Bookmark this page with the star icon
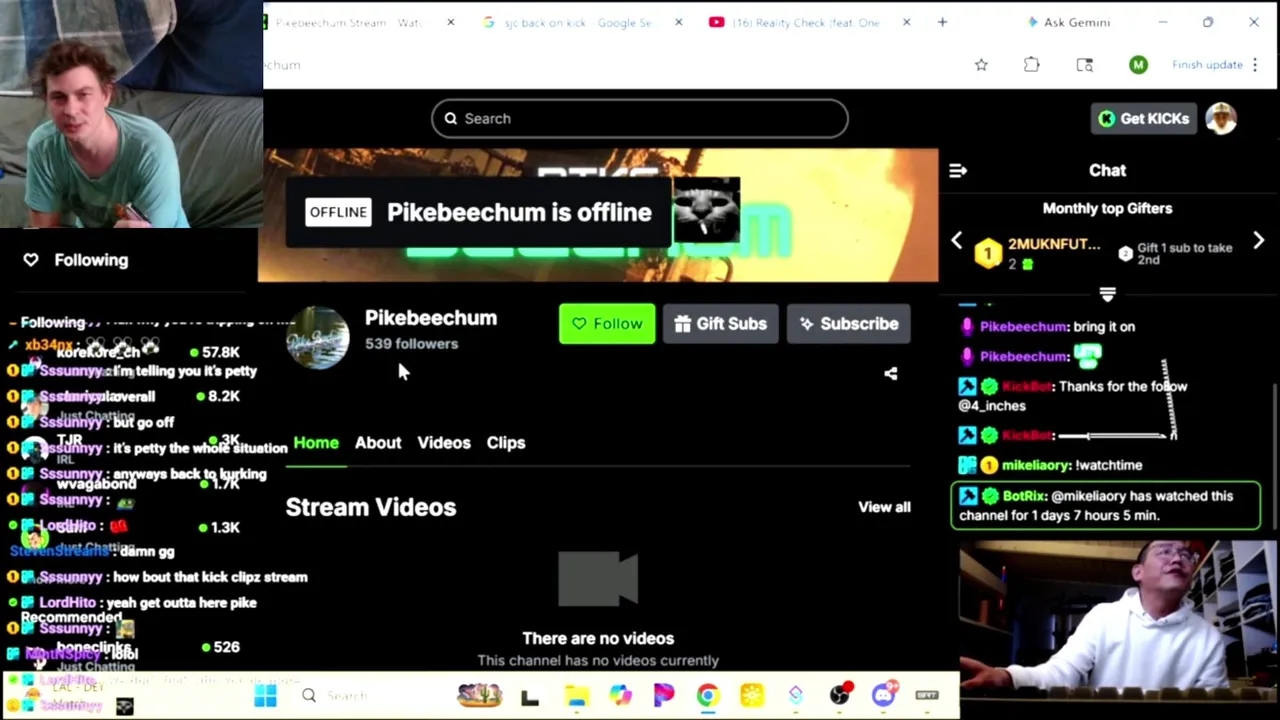The height and width of the screenshot is (720, 1280). 981,65
